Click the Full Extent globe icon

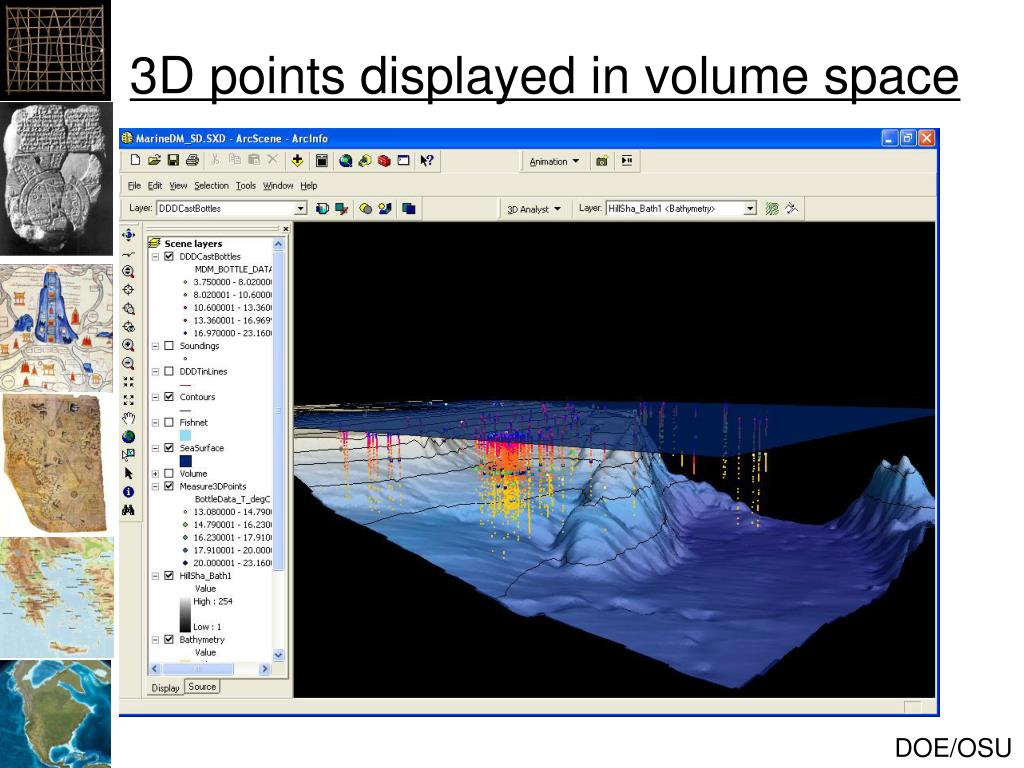[x=129, y=437]
